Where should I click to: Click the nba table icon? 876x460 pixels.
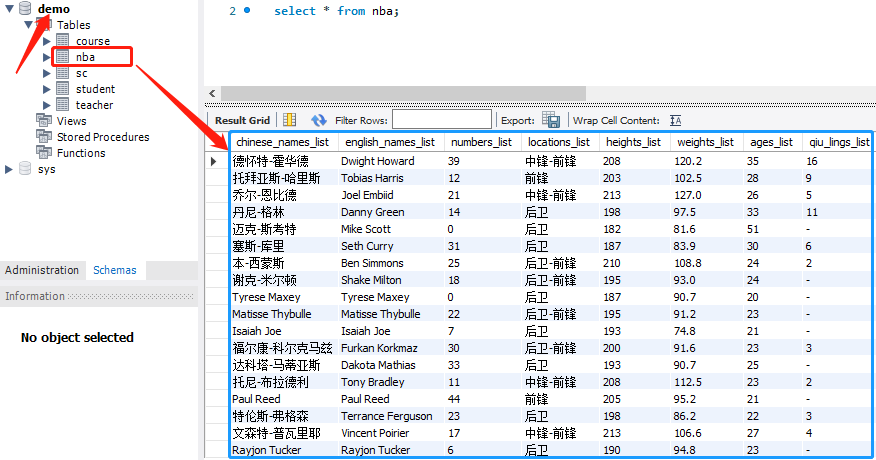coord(63,57)
